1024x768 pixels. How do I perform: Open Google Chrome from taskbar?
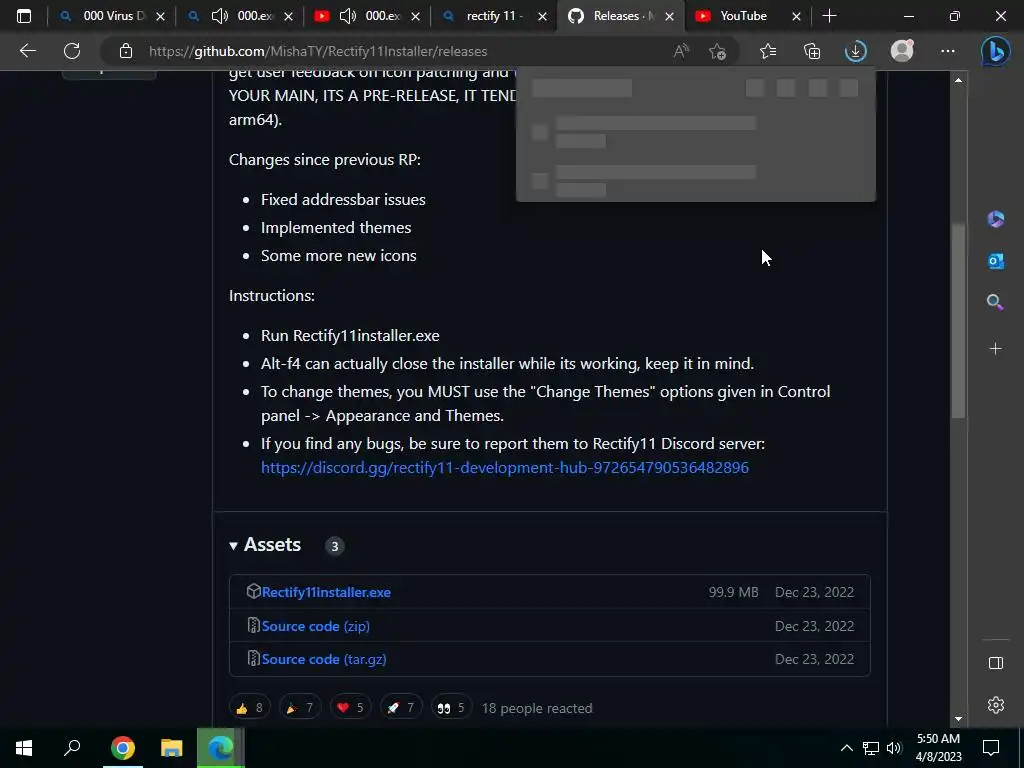point(122,748)
